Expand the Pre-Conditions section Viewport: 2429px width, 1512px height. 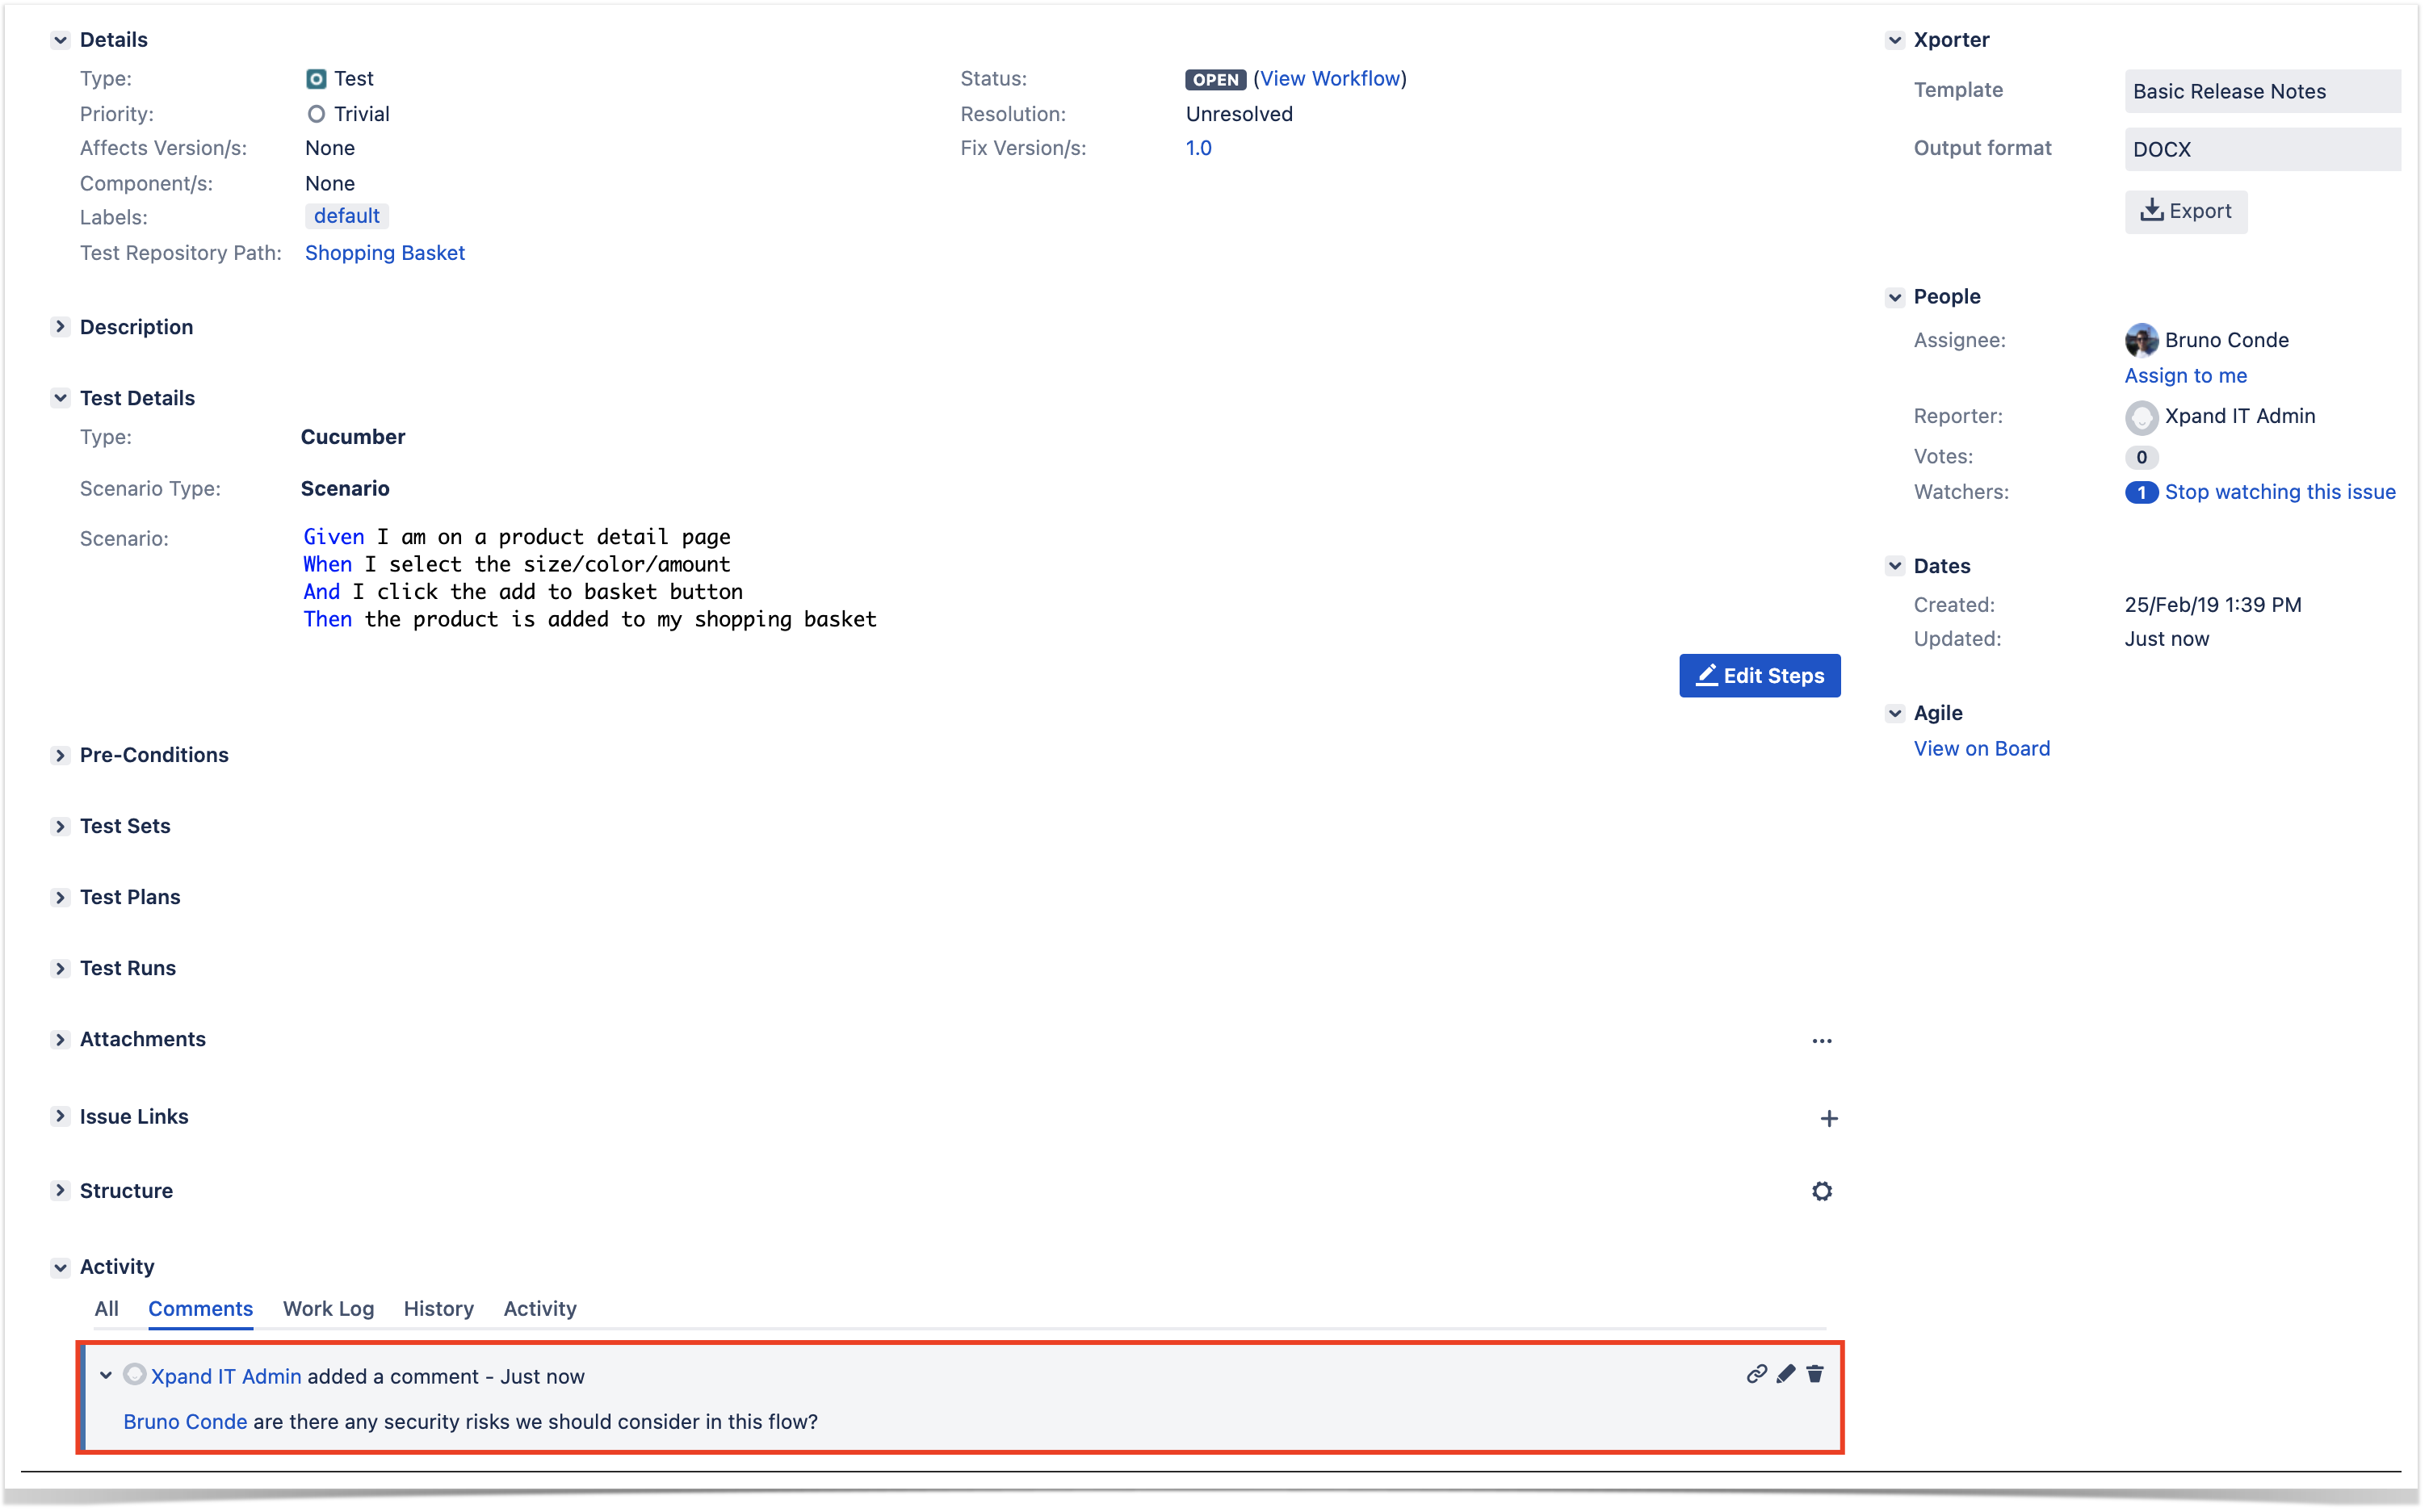[60, 756]
